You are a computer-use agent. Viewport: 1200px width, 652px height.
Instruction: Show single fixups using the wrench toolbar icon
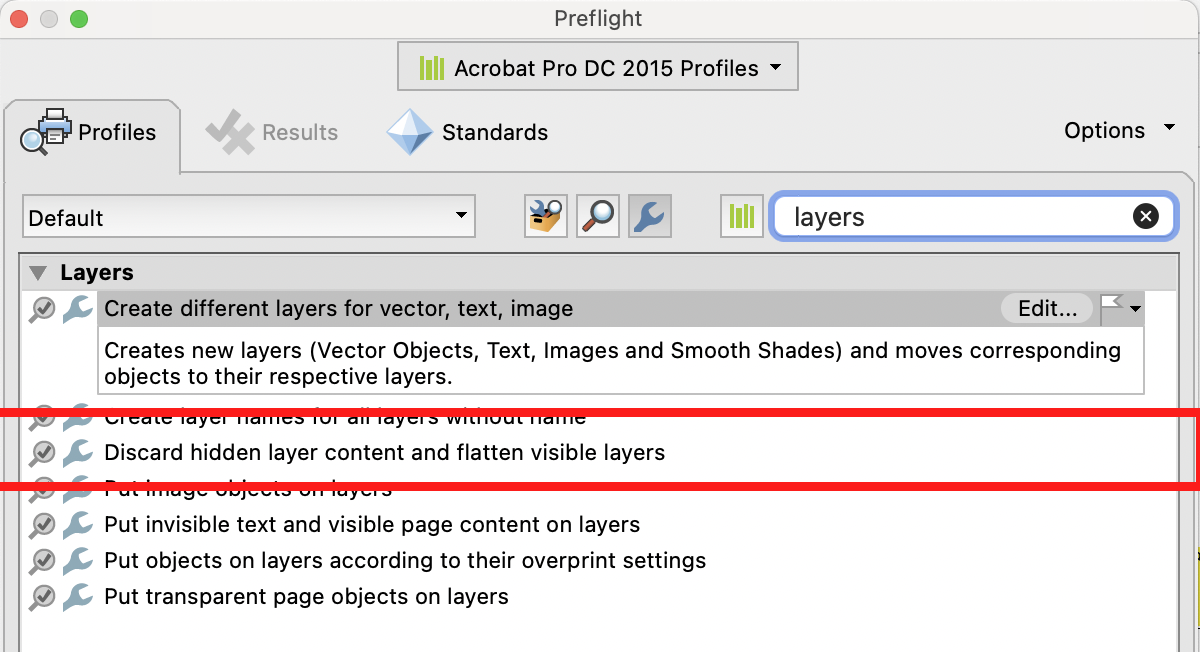[x=650, y=216]
